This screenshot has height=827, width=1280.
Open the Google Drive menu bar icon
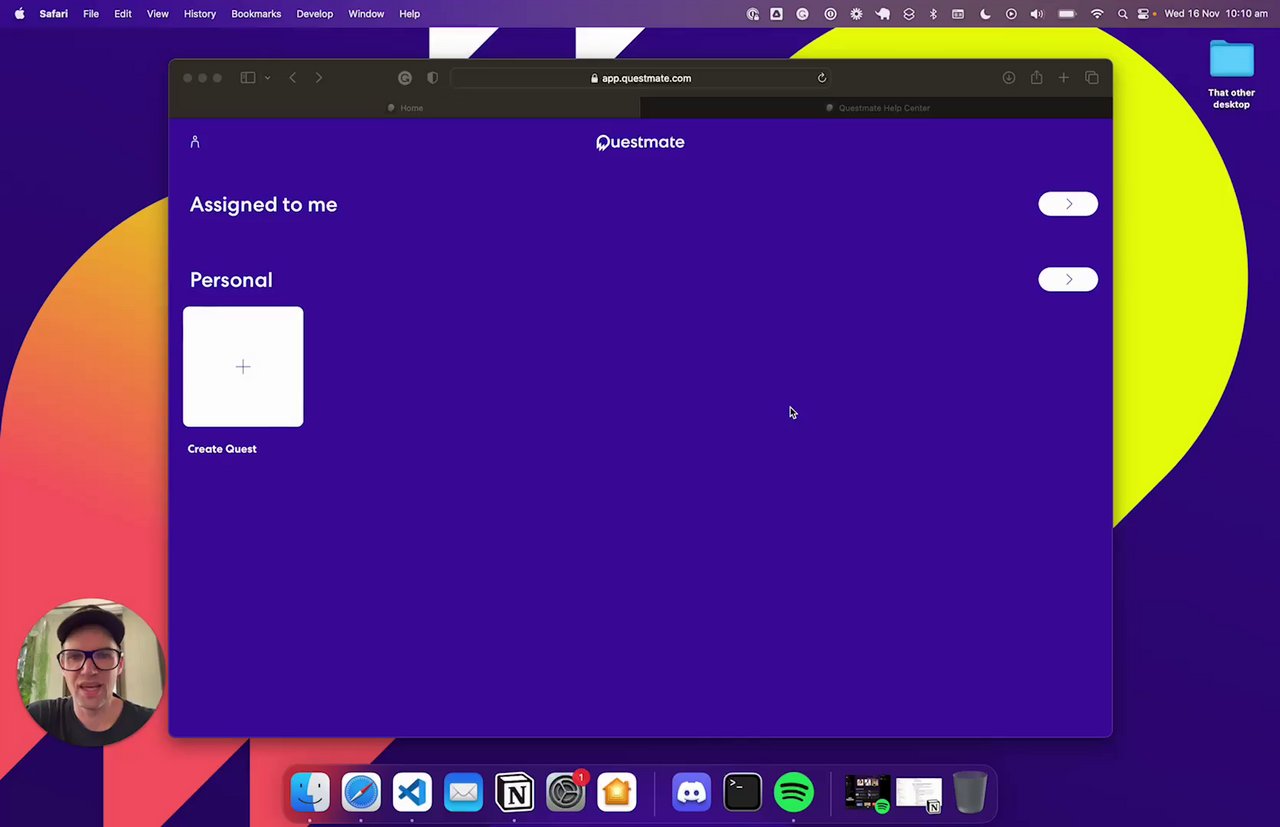pyautogui.click(x=776, y=14)
